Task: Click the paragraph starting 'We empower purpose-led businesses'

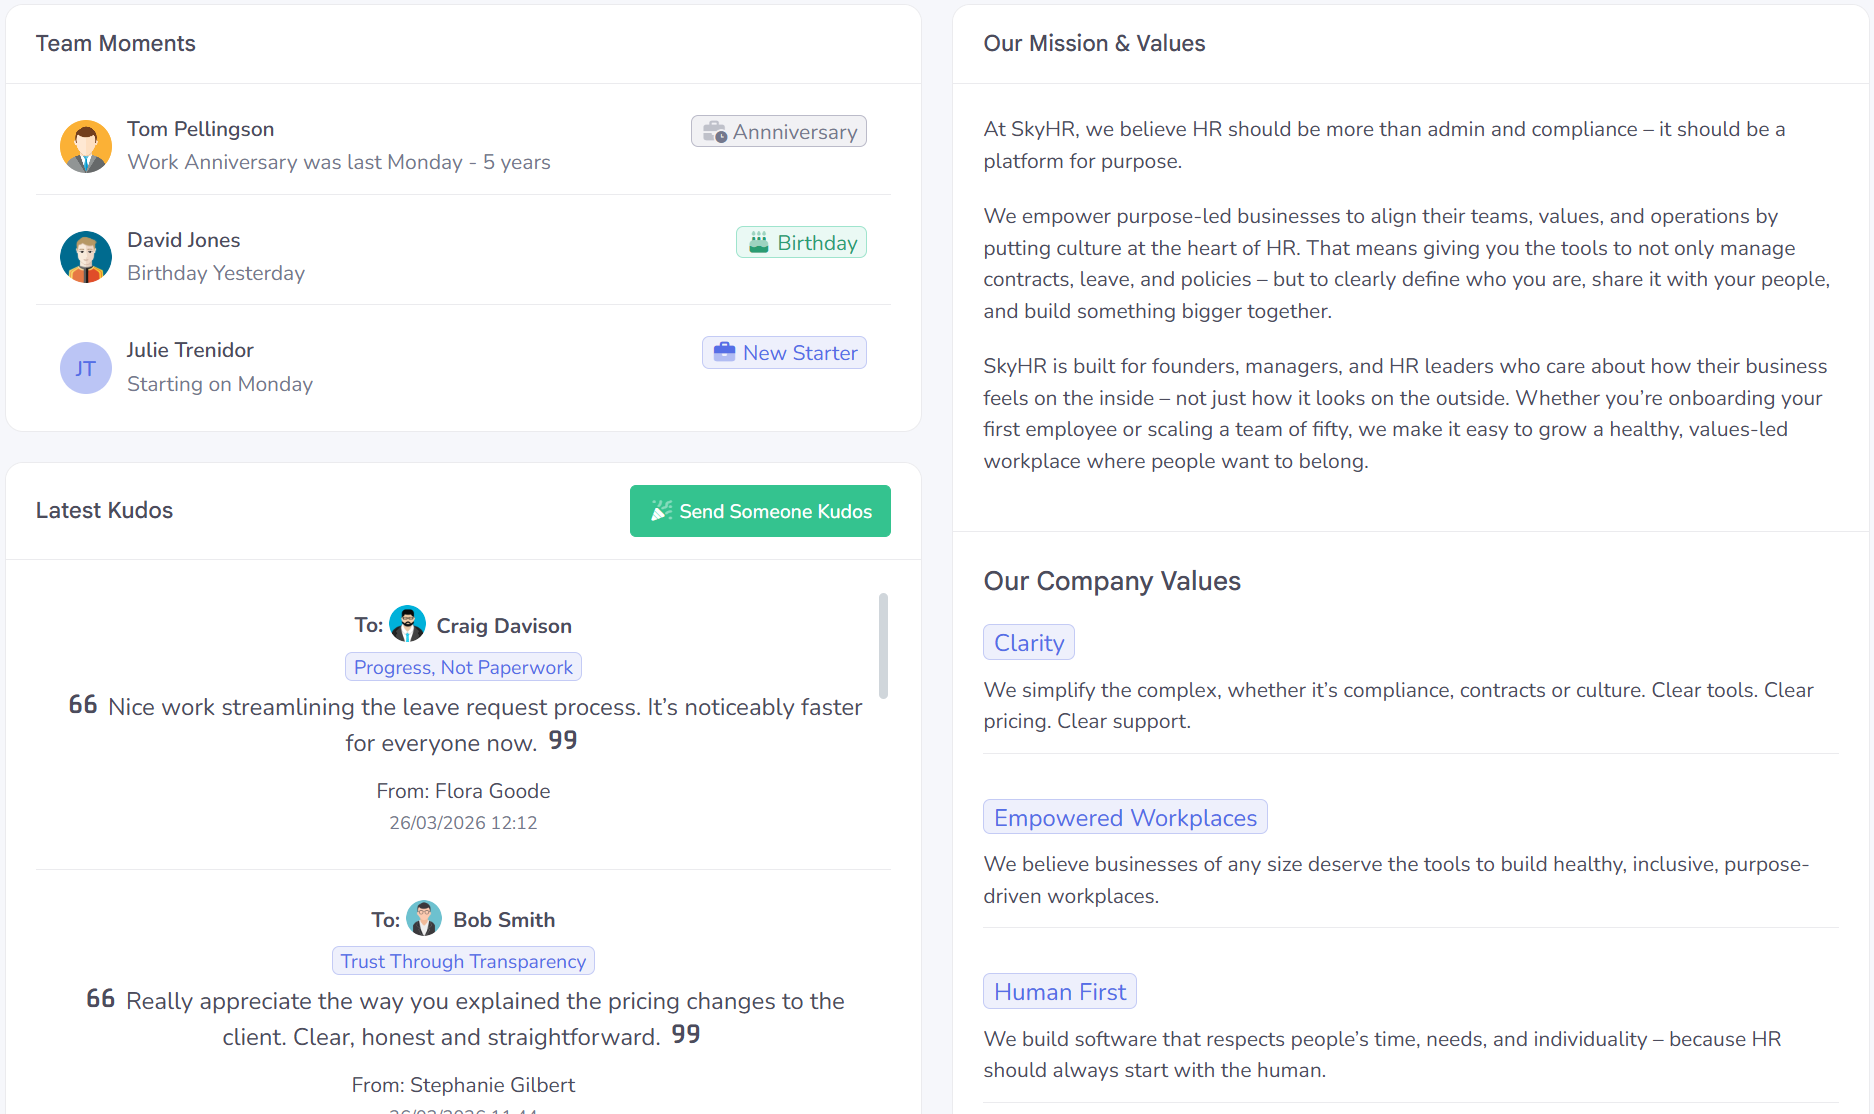Action: [x=1407, y=263]
